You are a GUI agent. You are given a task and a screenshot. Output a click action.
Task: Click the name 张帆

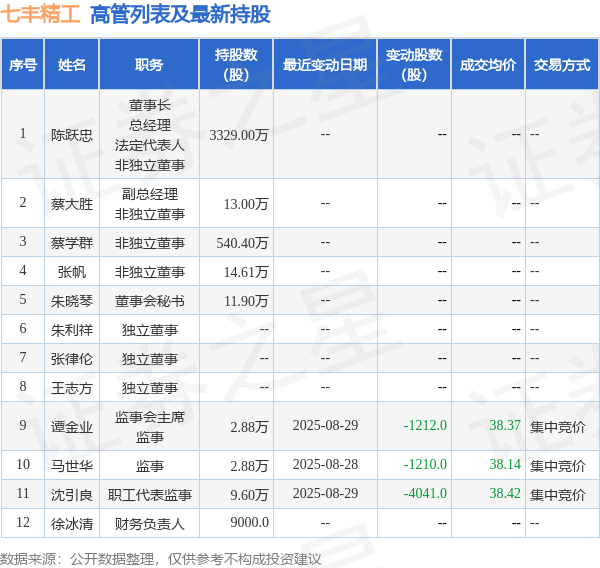coord(72,272)
